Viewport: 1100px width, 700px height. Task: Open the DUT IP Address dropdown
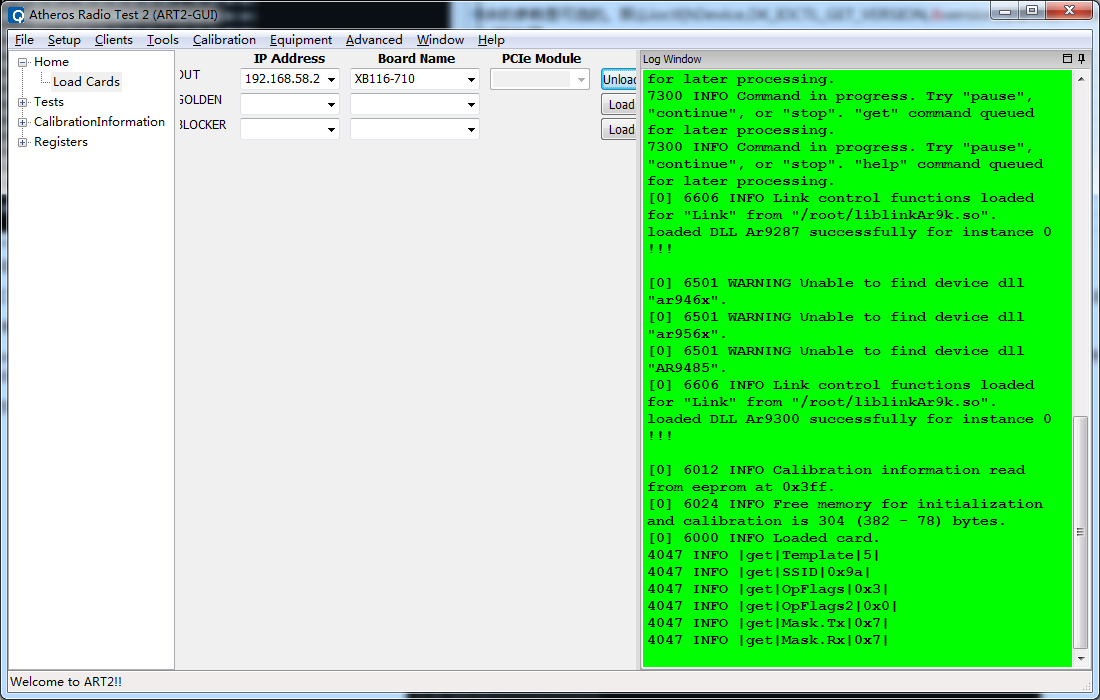(x=331, y=79)
